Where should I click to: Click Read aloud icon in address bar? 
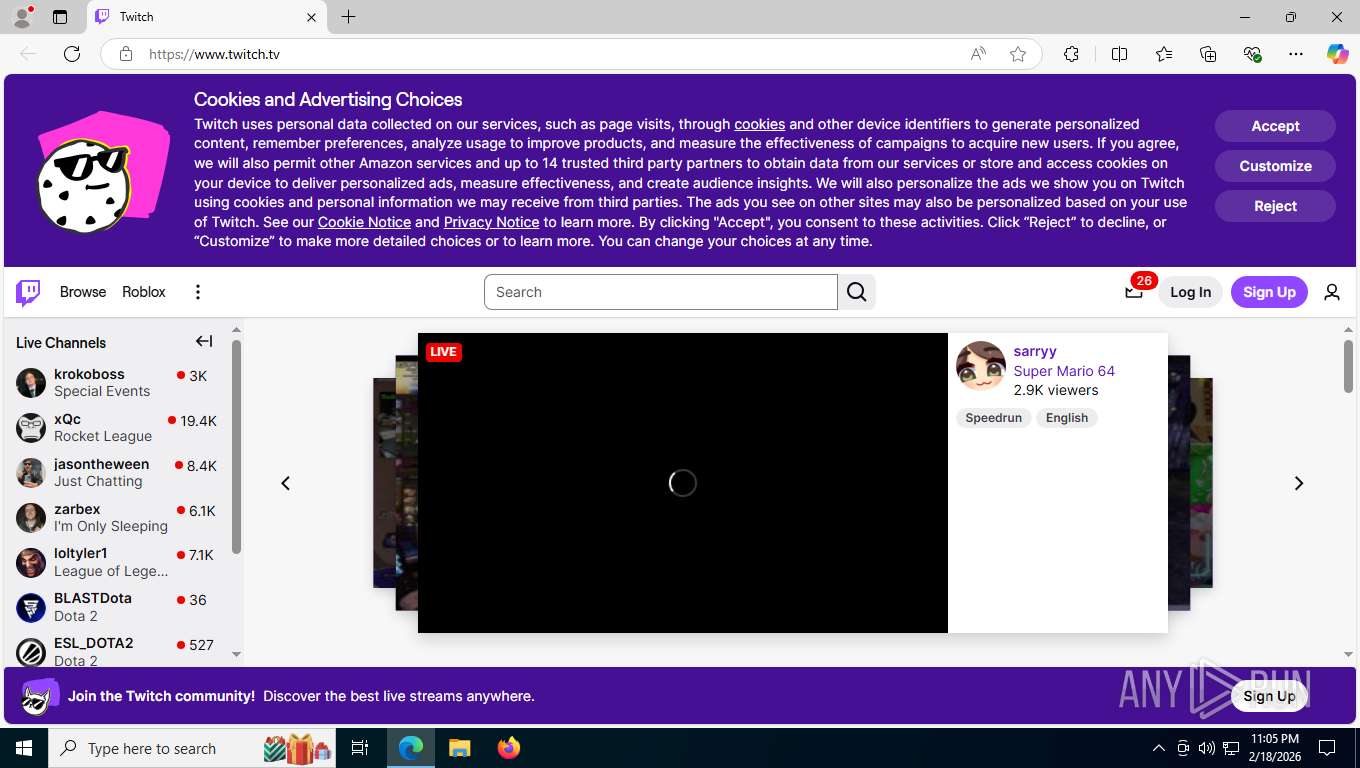(x=978, y=54)
